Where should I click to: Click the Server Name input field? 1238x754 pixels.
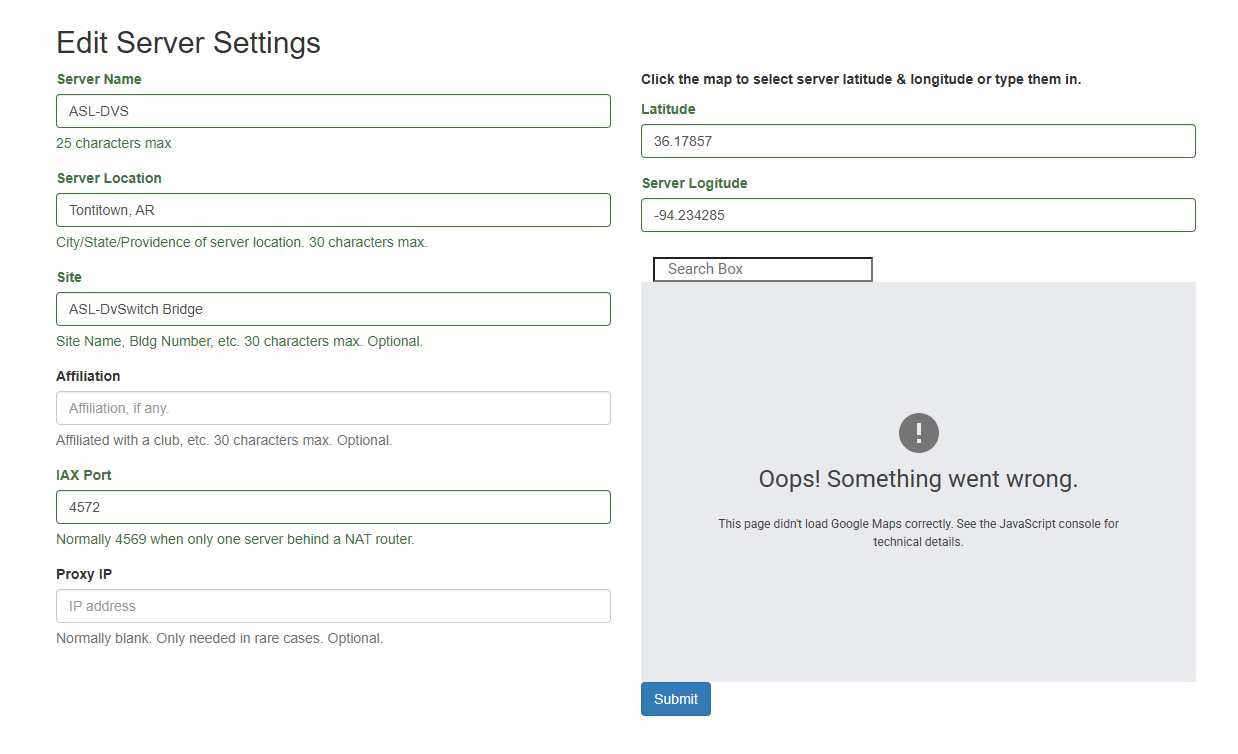click(x=333, y=111)
